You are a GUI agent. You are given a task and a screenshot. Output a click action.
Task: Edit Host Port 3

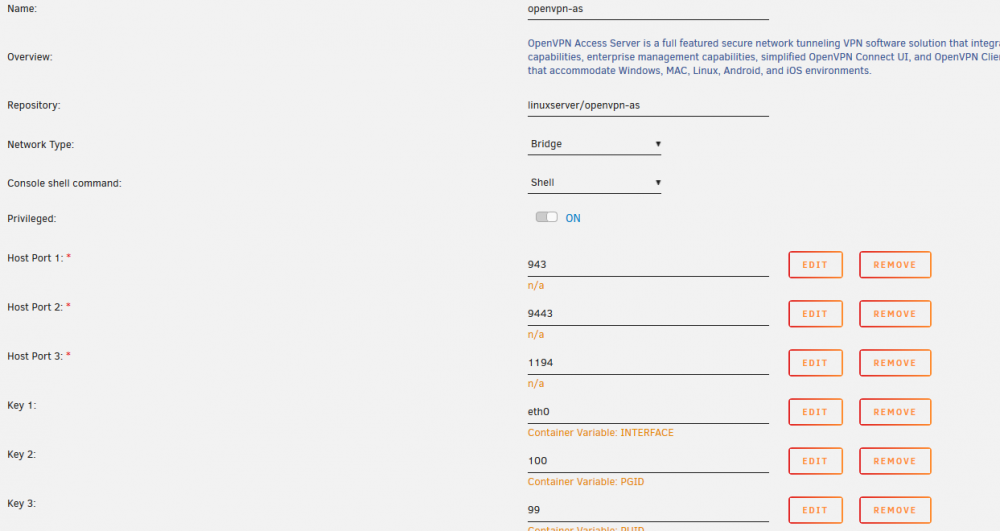pos(815,363)
